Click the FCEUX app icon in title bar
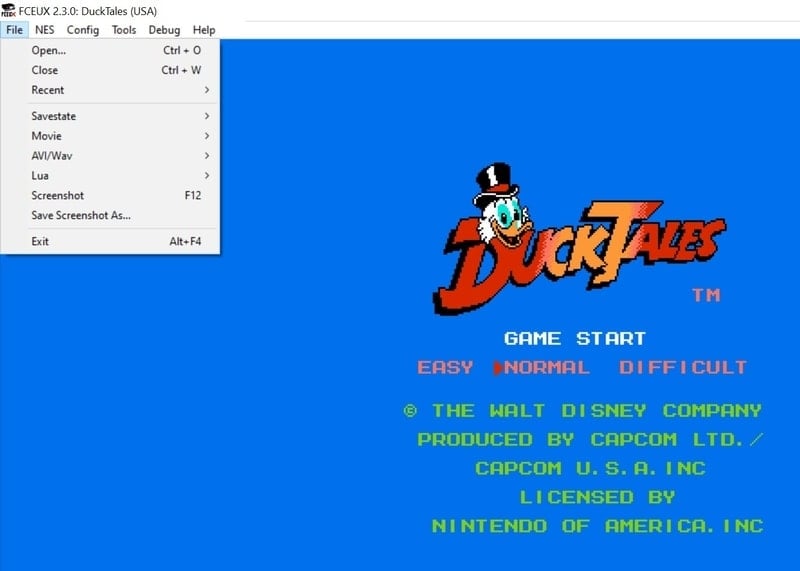Screen dimensions: 800x571 [x=8, y=10]
